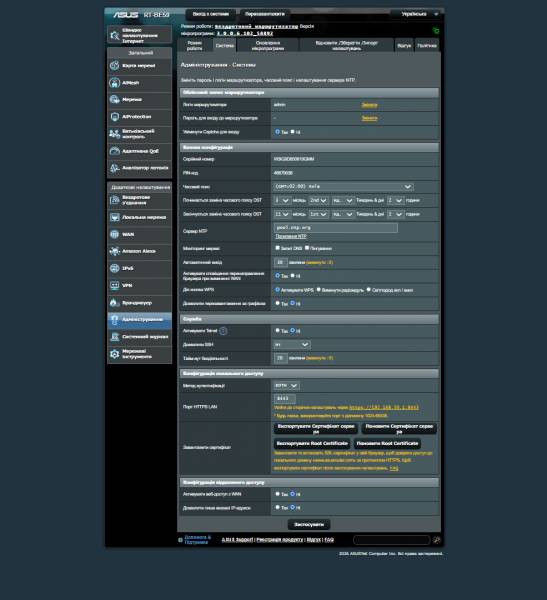Open the Adaptive QoS icon
Viewport: 547px width, 600px height.
(x=114, y=151)
